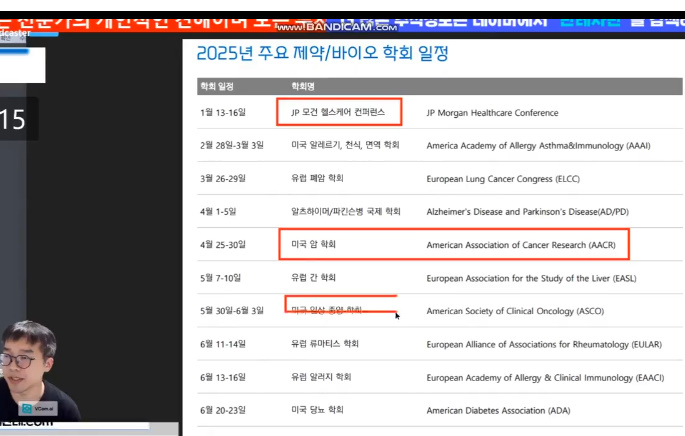Select 'JP 모건 헬스케어 컨퍼런스' cell
This screenshot has width=685, height=436.
pyautogui.click(x=338, y=112)
